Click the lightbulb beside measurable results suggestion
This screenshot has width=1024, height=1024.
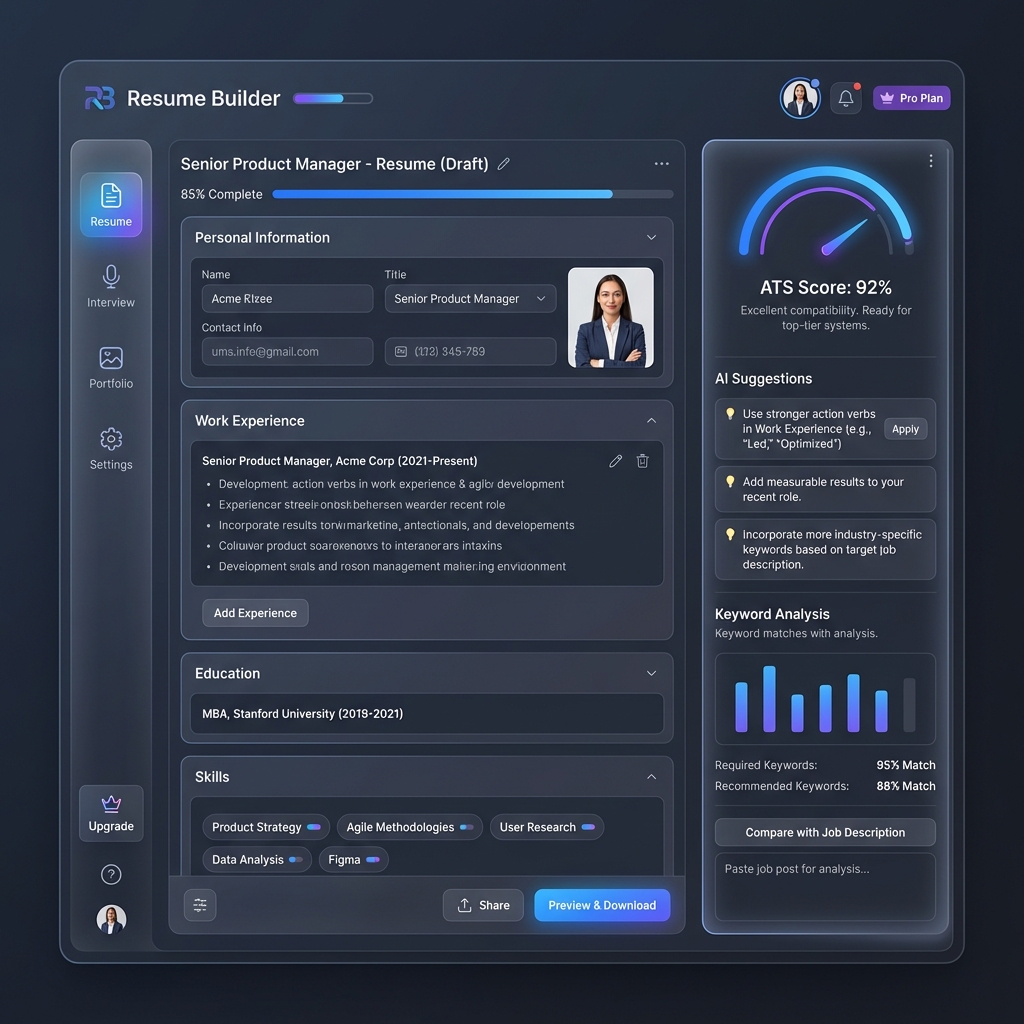coord(730,481)
